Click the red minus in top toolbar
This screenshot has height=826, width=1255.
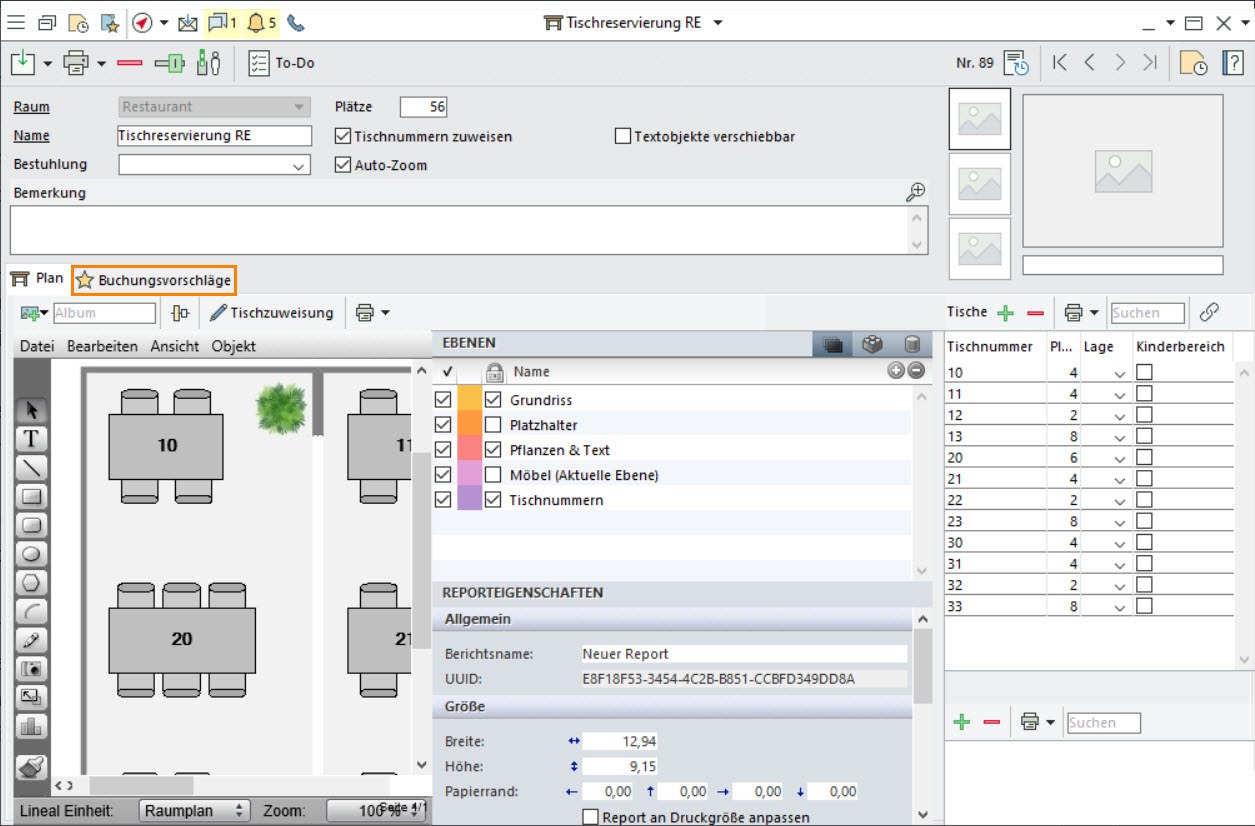pos(130,63)
